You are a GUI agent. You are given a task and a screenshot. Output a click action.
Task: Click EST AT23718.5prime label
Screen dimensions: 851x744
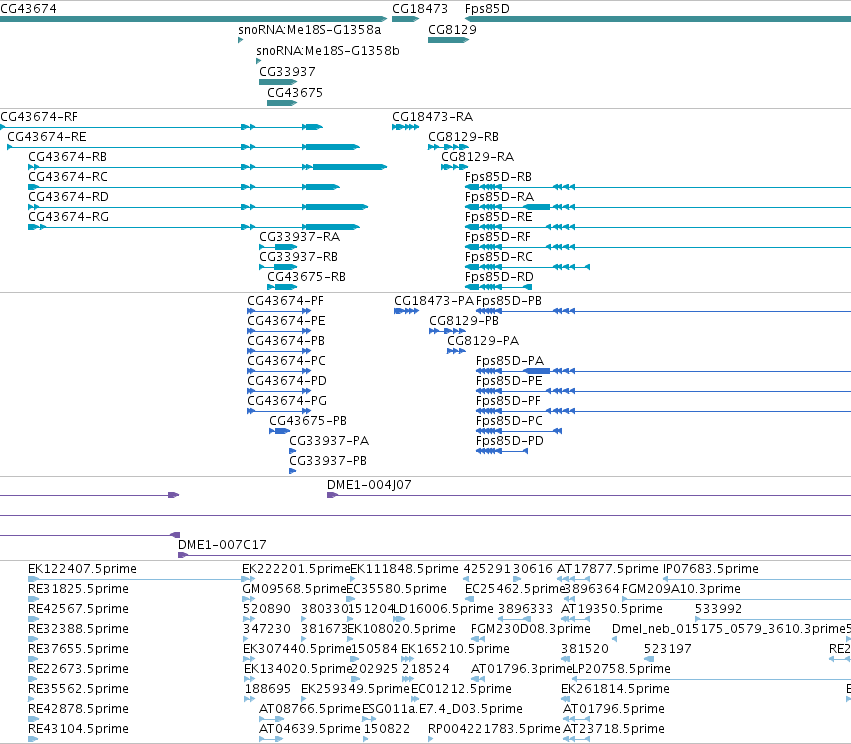pyautogui.click(x=614, y=729)
